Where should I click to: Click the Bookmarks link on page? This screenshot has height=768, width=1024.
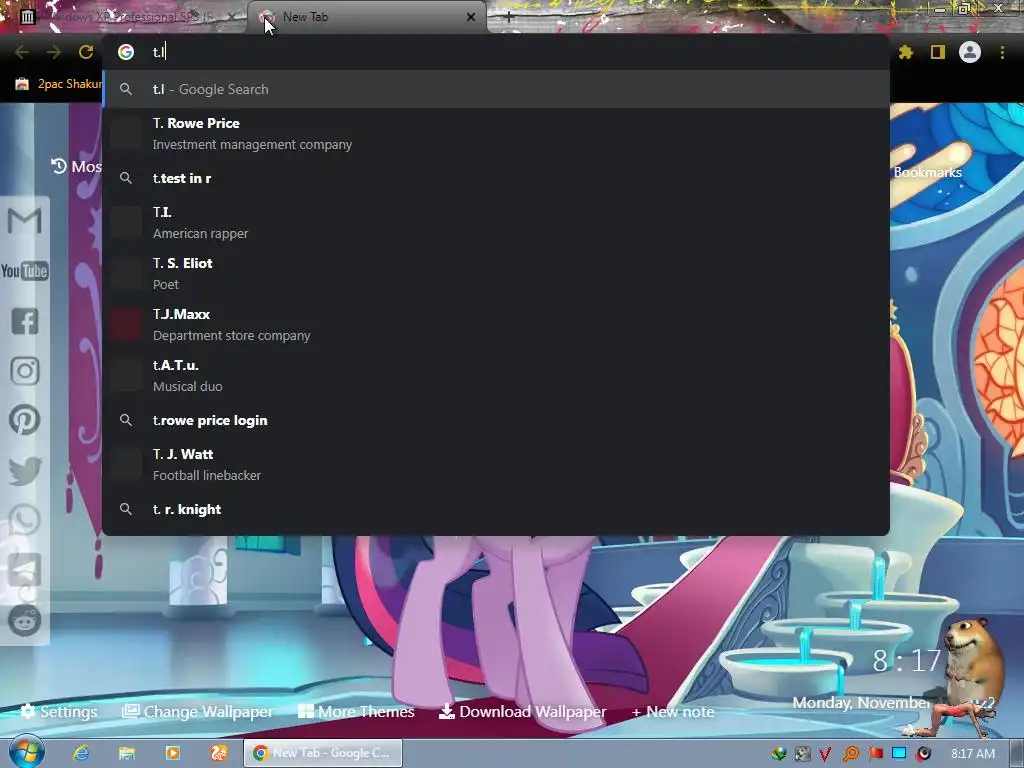(927, 172)
